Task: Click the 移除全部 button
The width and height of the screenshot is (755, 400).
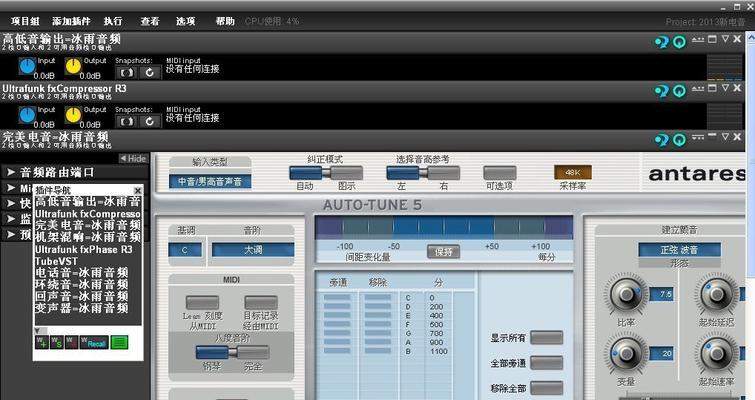Action: [x=547, y=388]
